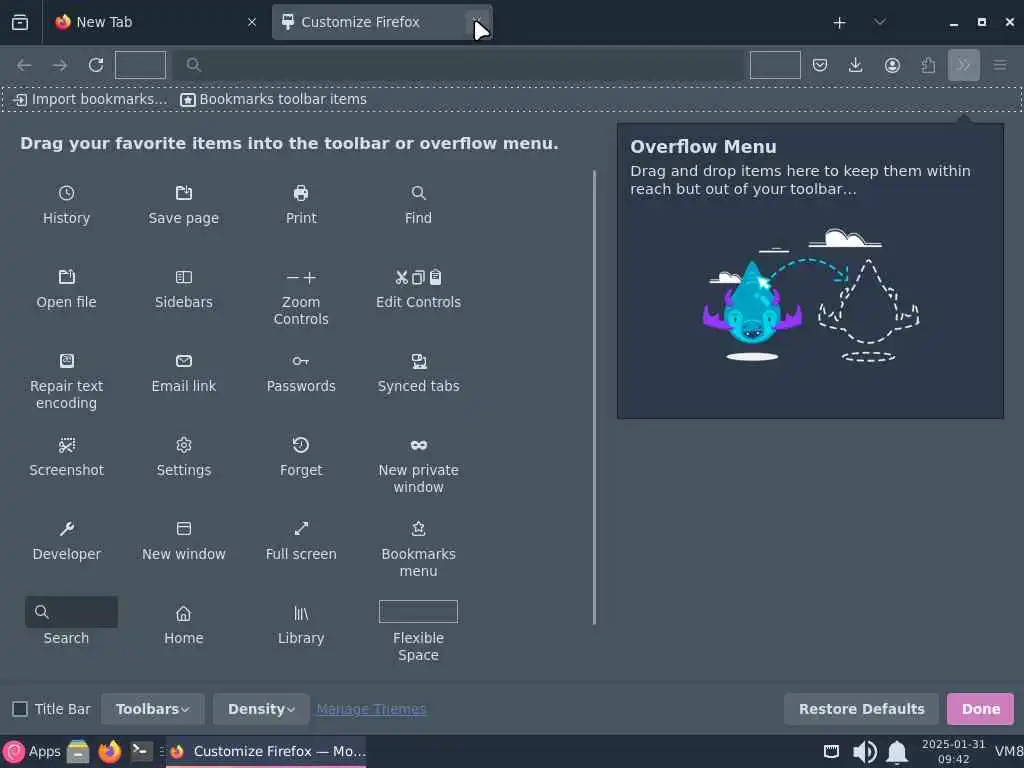Click Bookmarks toolbar items placeholder

pyautogui.click(x=274, y=99)
